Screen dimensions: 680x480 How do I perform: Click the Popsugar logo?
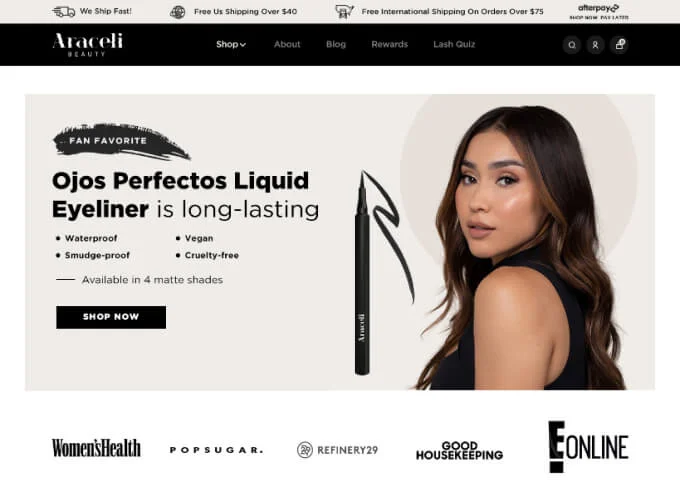click(216, 450)
